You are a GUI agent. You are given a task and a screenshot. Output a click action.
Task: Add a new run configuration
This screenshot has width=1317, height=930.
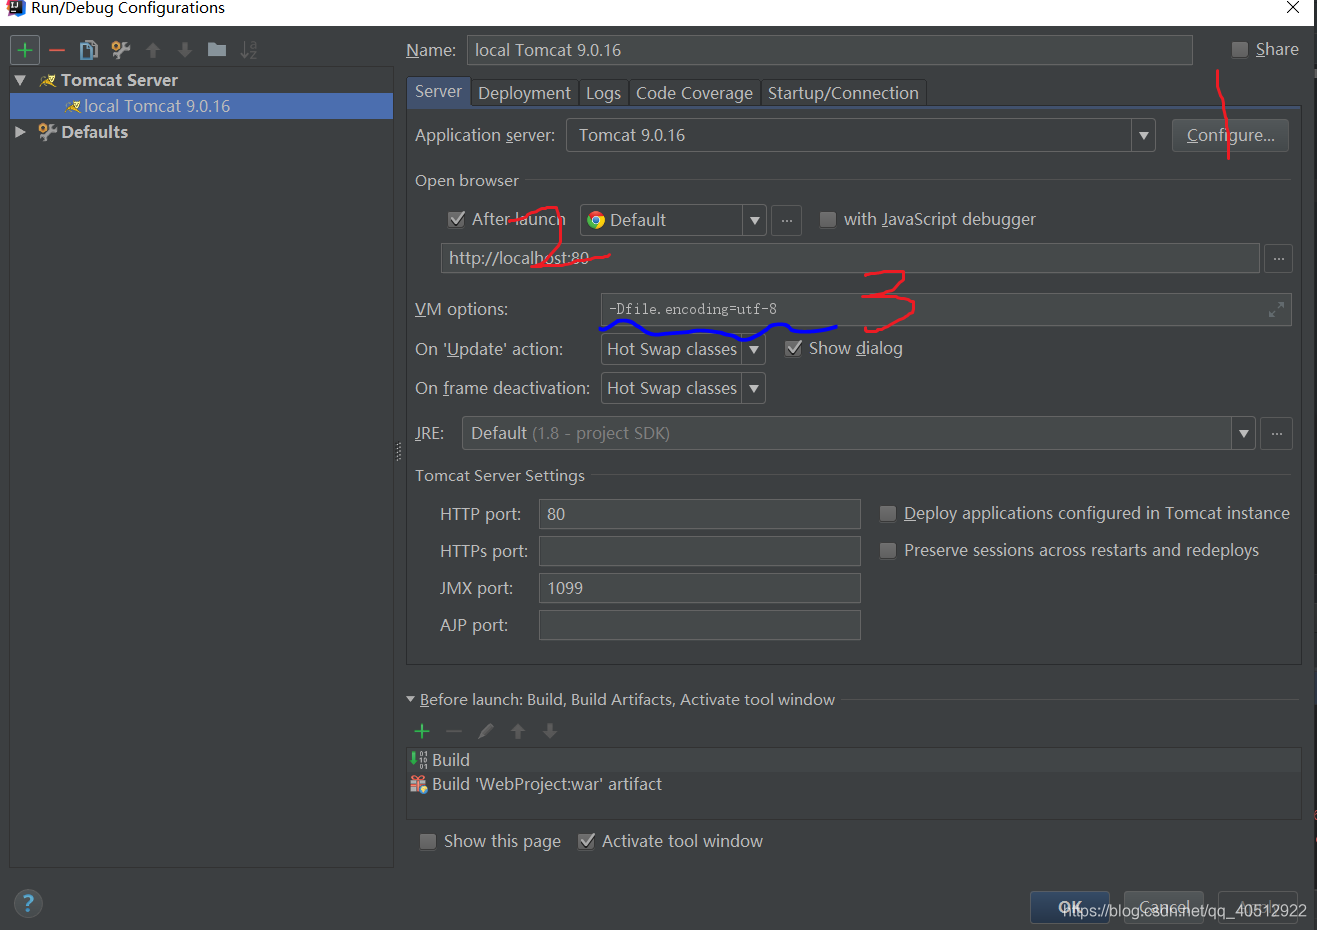25,50
